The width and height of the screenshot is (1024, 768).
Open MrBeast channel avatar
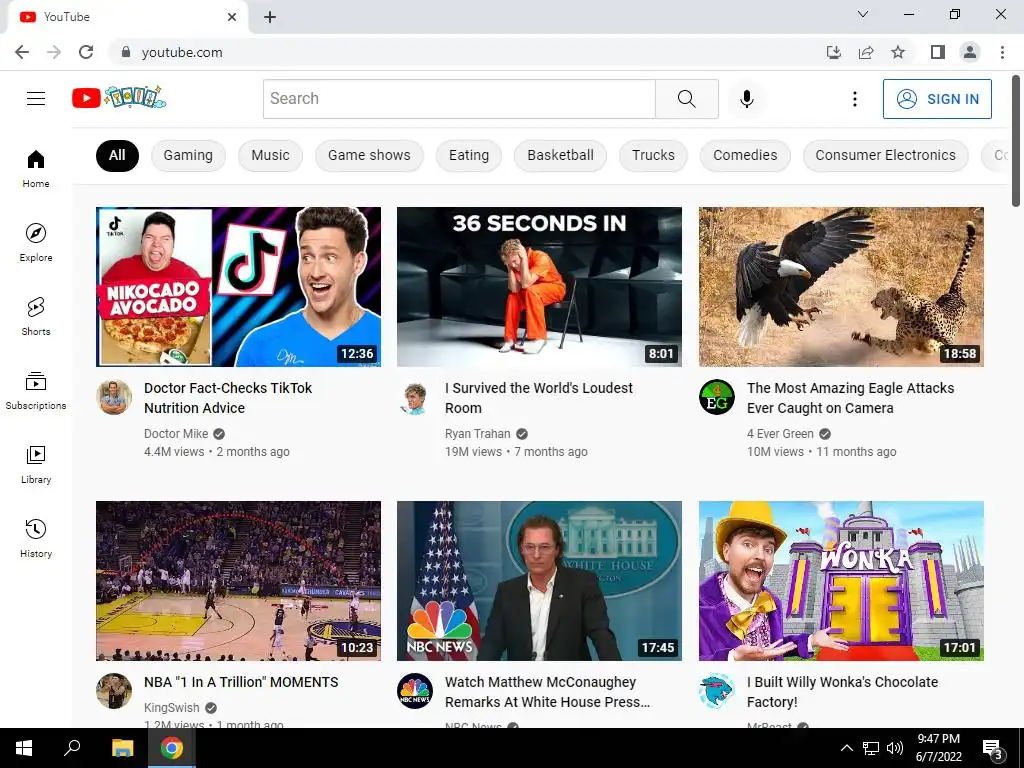tap(716, 691)
